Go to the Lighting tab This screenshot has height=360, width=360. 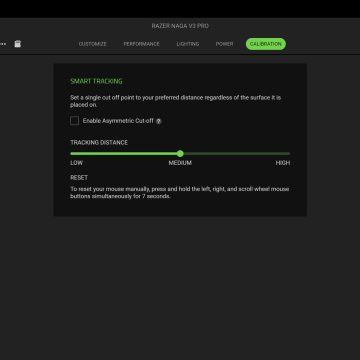click(188, 44)
